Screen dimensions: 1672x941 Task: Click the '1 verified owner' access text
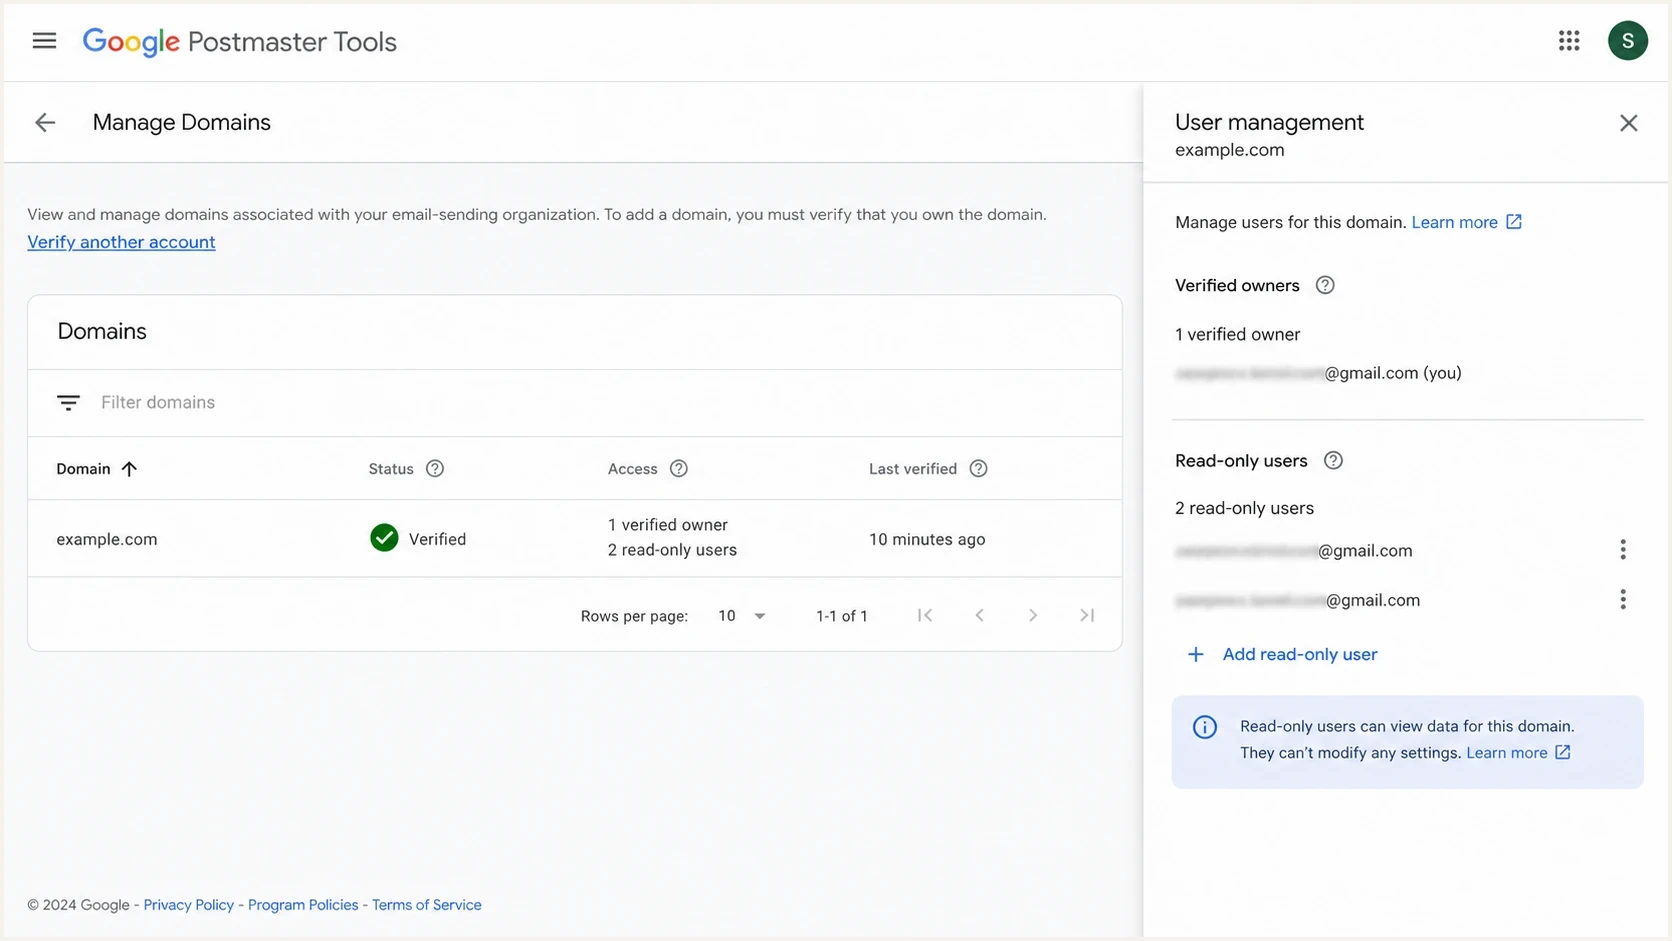[x=668, y=525]
